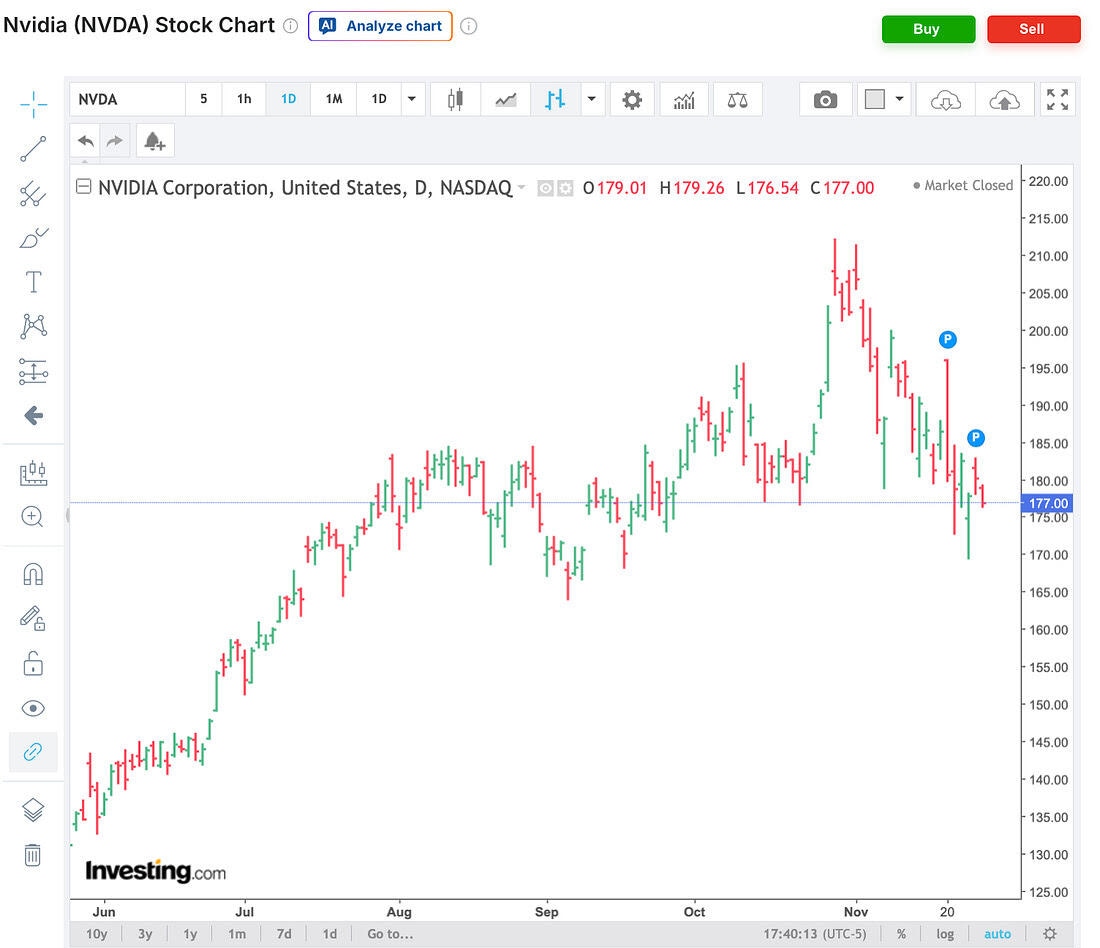Select the XABCD pattern tool
The height and width of the screenshot is (948, 1100).
(33, 326)
